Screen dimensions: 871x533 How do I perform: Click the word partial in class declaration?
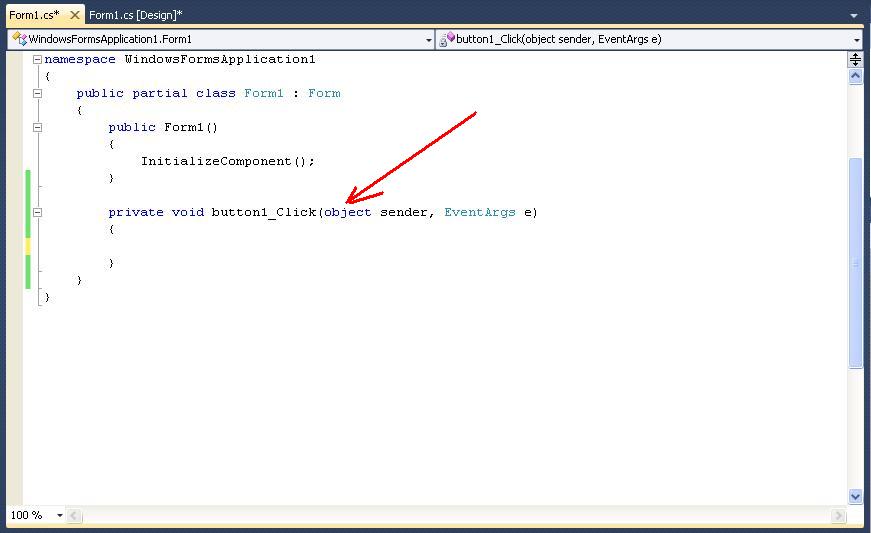159,93
